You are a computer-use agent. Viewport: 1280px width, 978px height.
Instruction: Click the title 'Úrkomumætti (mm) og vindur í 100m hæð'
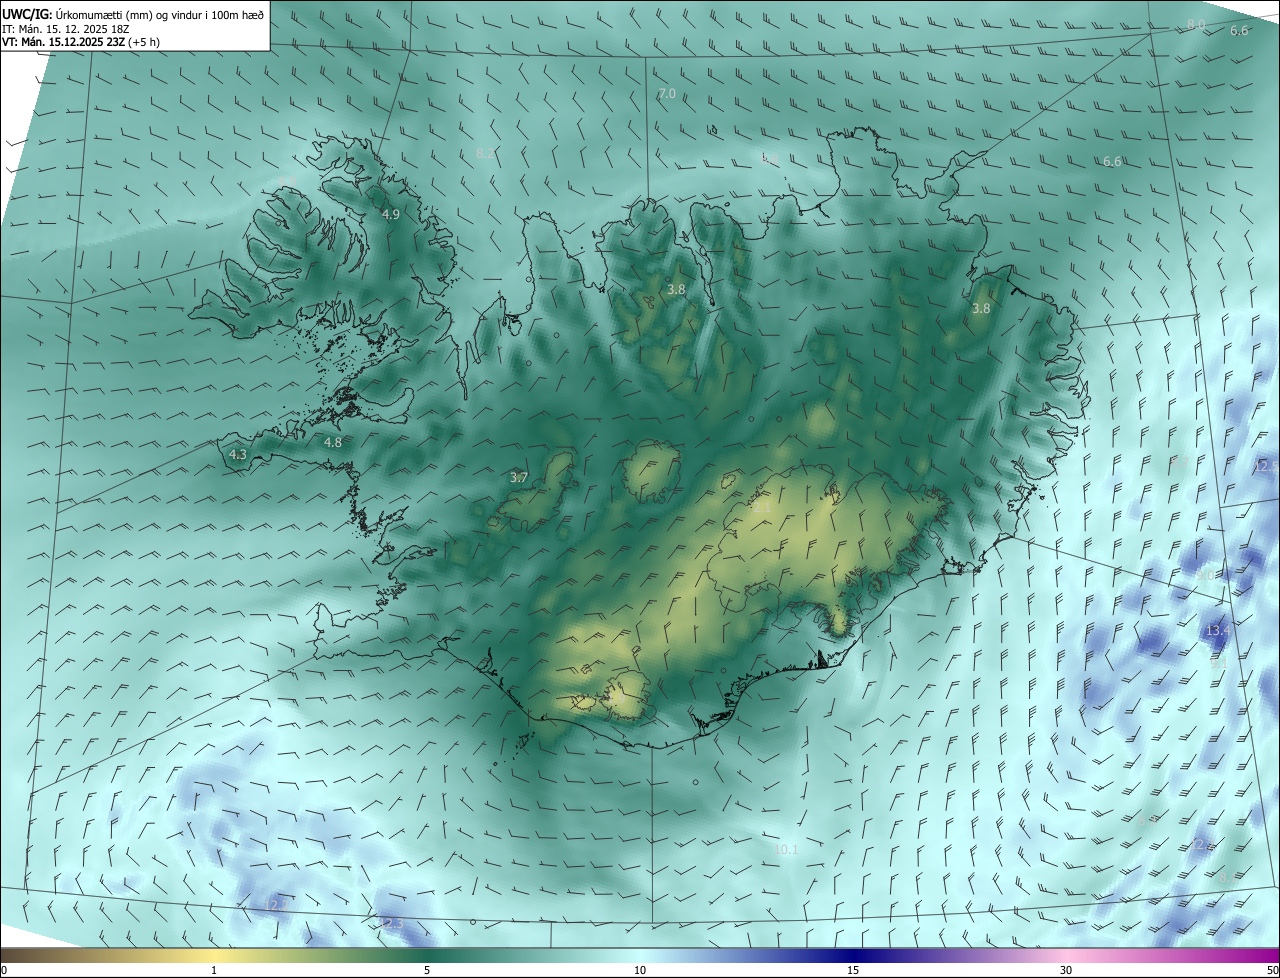(159, 14)
